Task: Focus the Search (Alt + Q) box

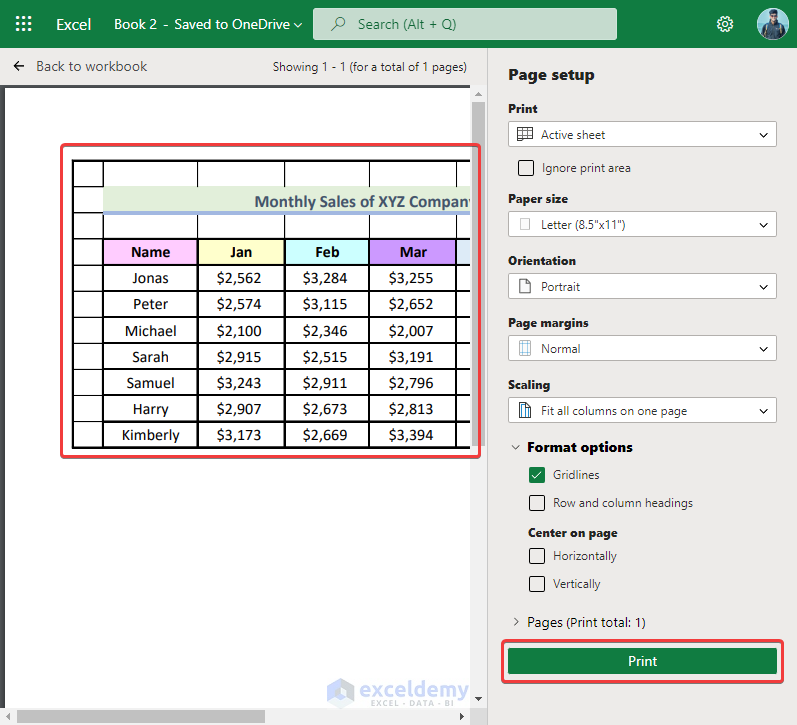Action: 465,24
